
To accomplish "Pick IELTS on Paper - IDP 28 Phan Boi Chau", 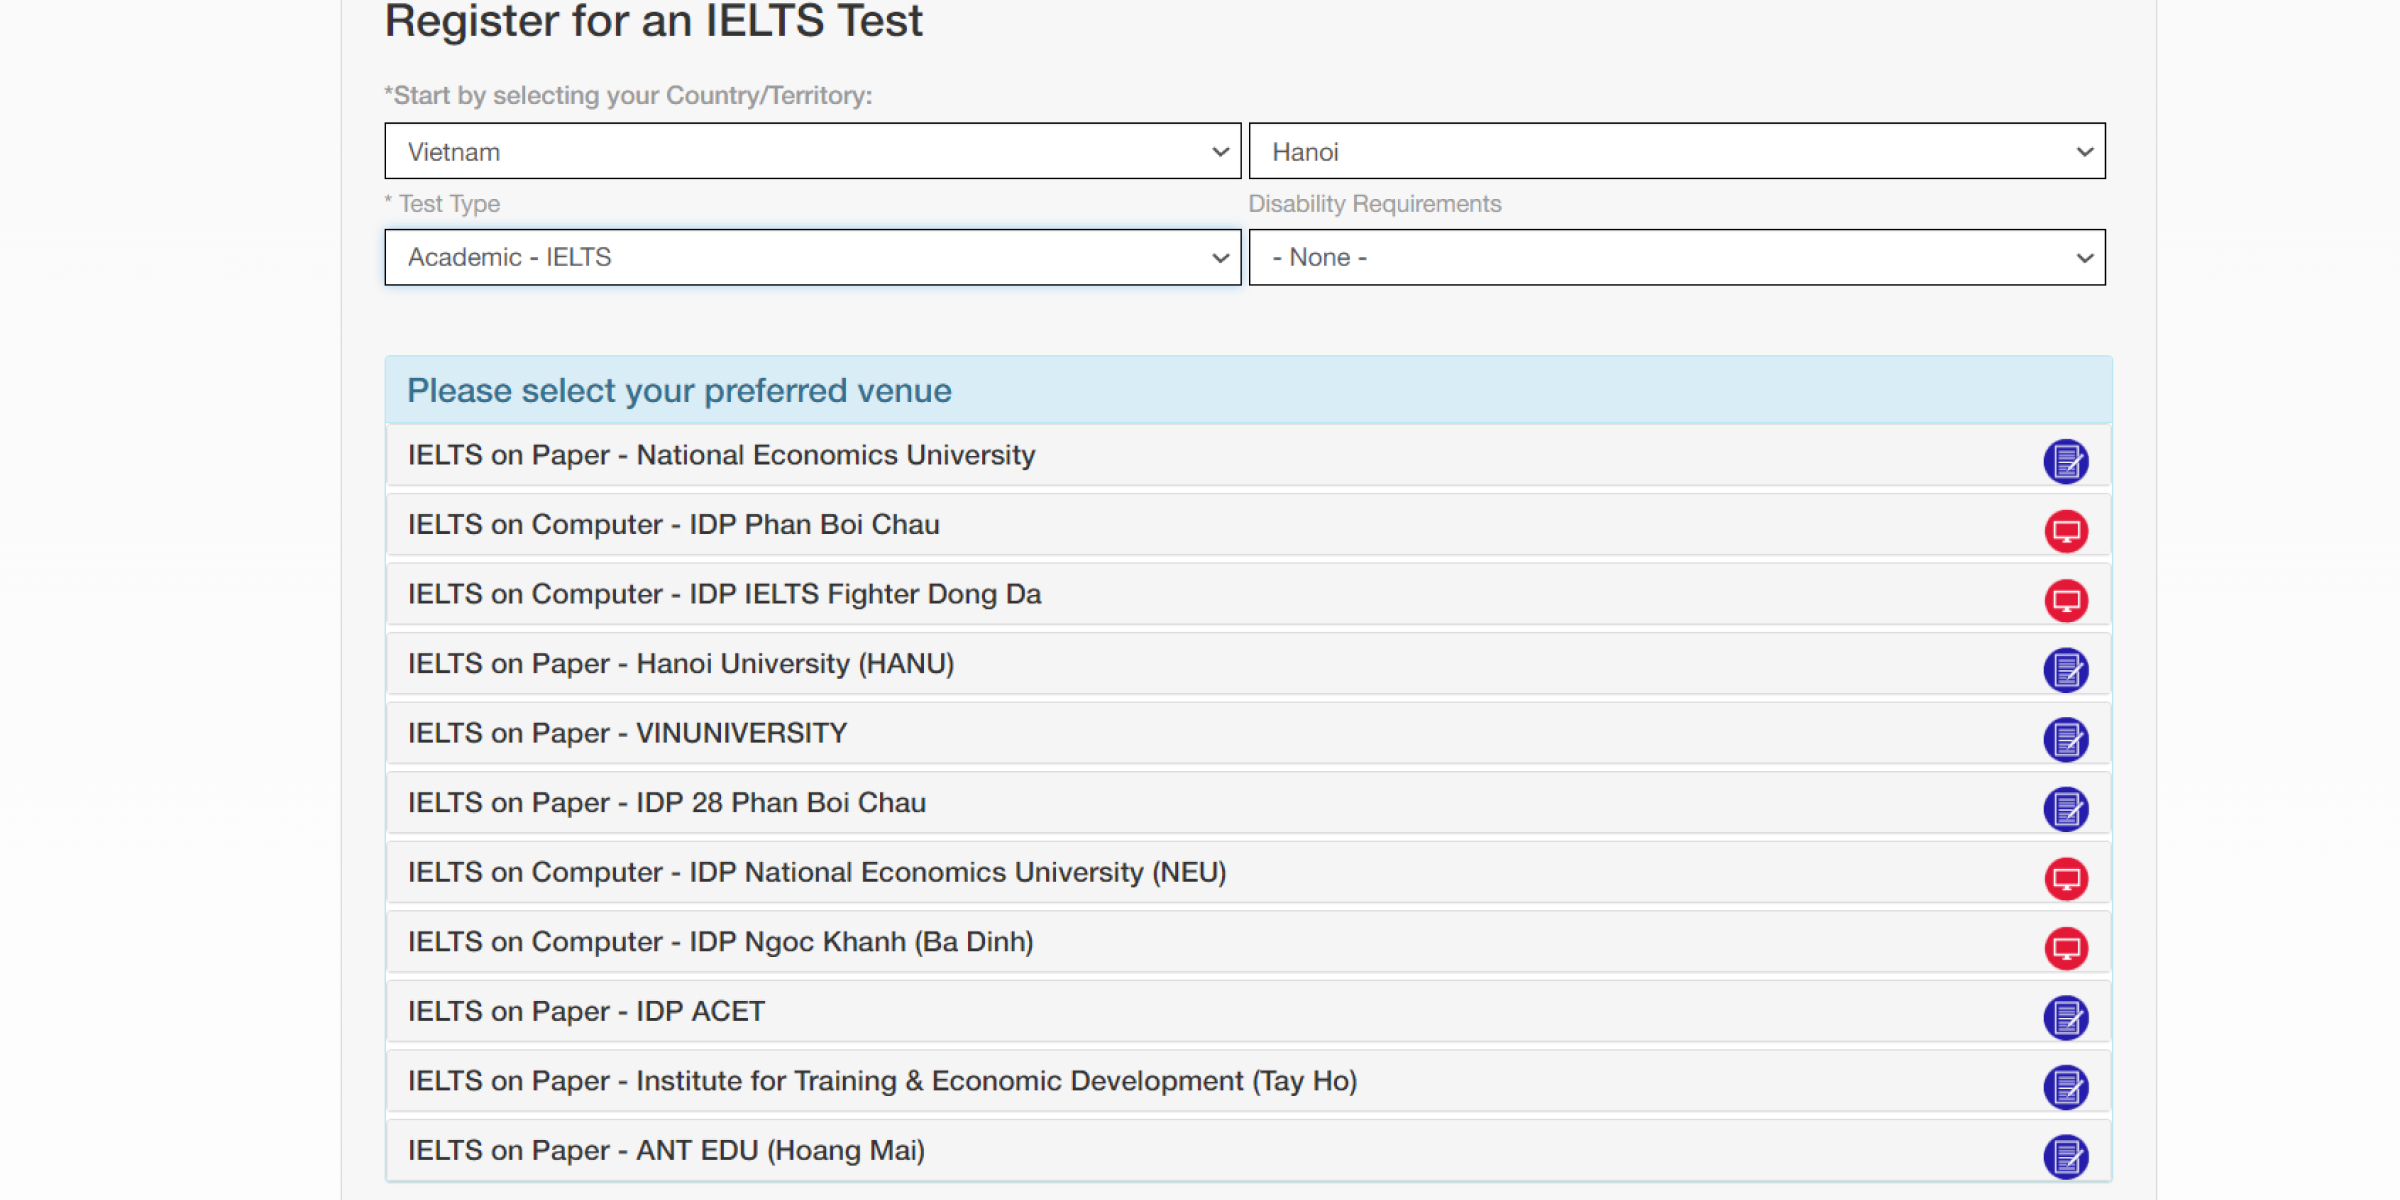I will pyautogui.click(x=1248, y=803).
